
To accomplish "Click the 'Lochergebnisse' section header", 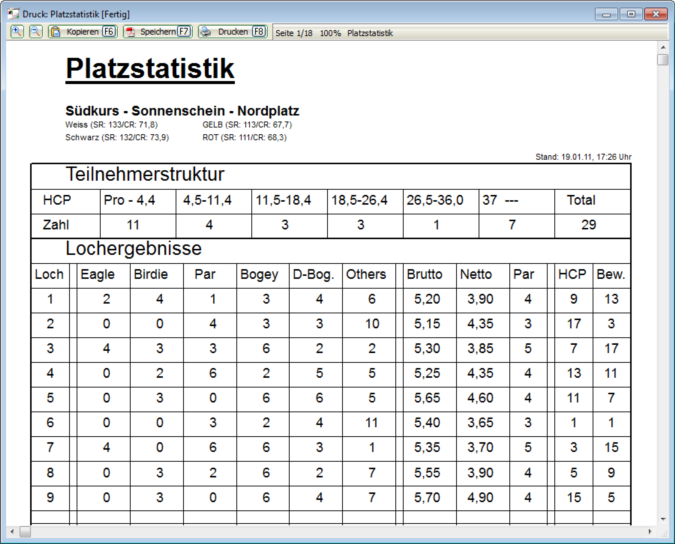I will [133, 249].
